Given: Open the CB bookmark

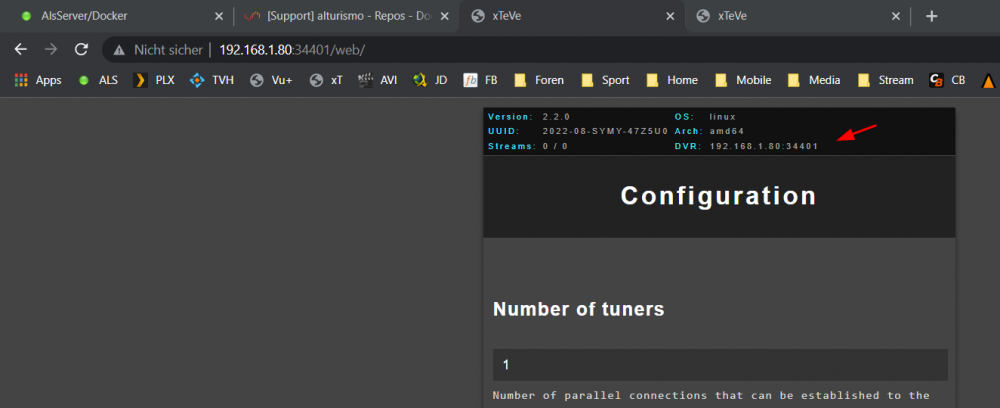Looking at the screenshot, I should [x=947, y=80].
